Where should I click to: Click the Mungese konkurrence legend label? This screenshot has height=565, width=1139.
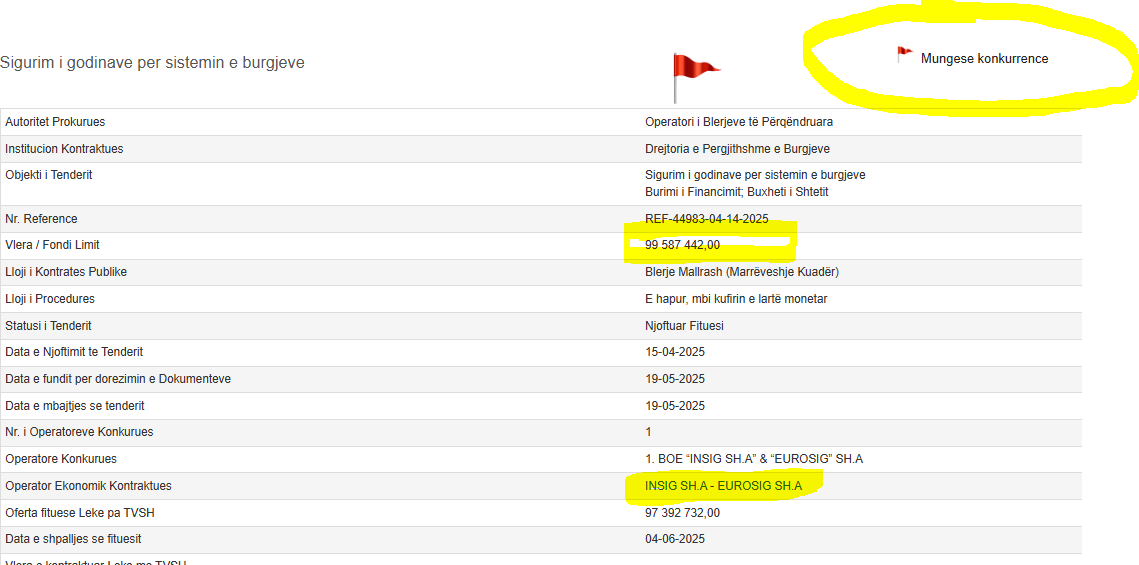click(x=984, y=59)
